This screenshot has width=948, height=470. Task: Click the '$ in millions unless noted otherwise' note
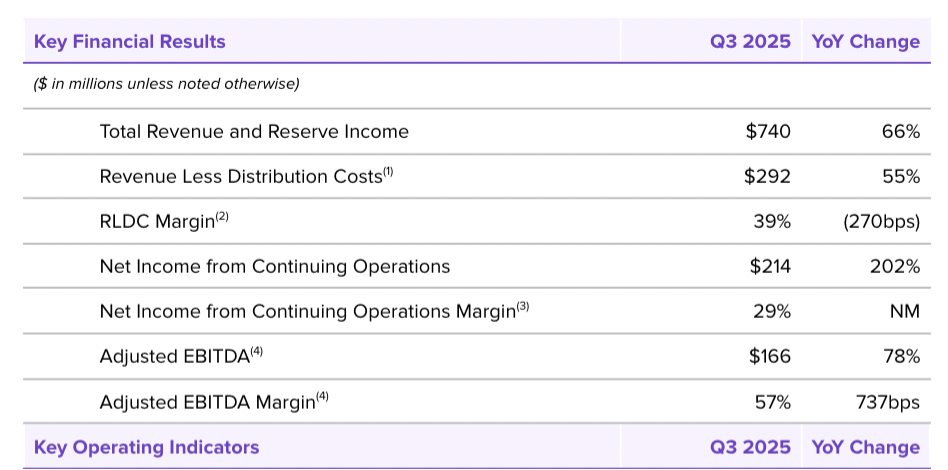[x=166, y=84]
